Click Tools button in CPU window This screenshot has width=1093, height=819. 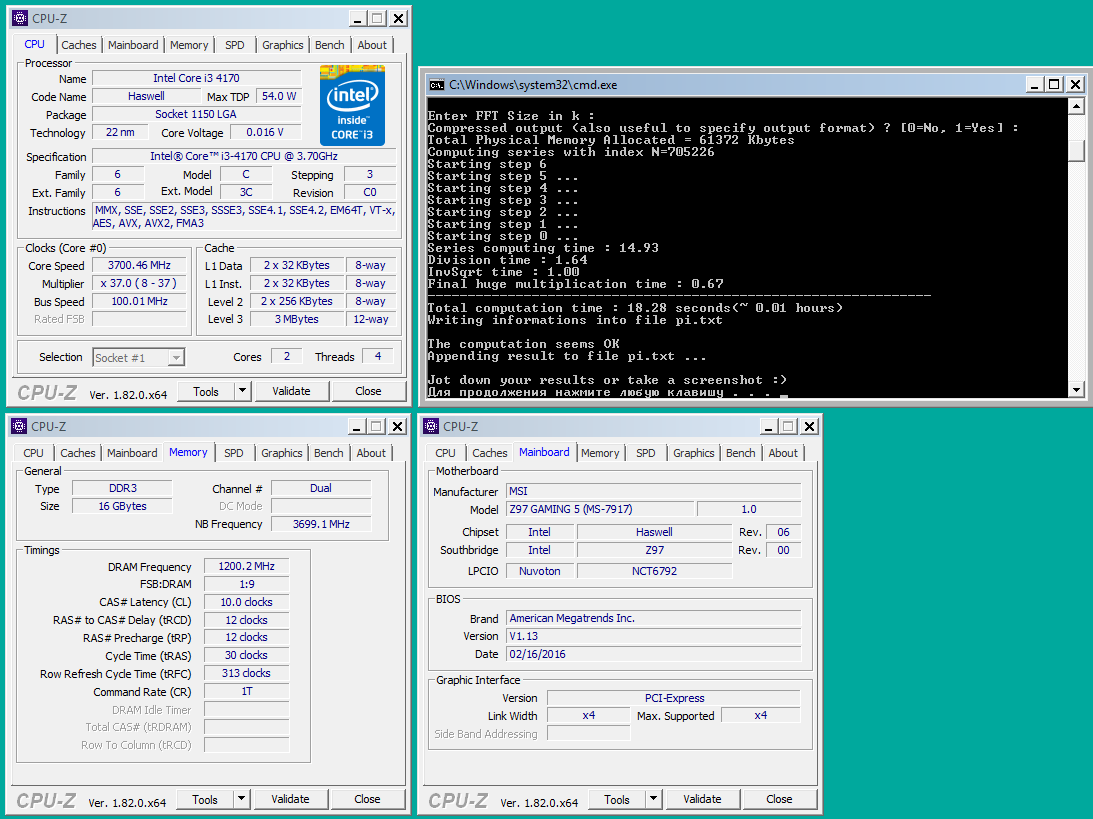click(206, 391)
